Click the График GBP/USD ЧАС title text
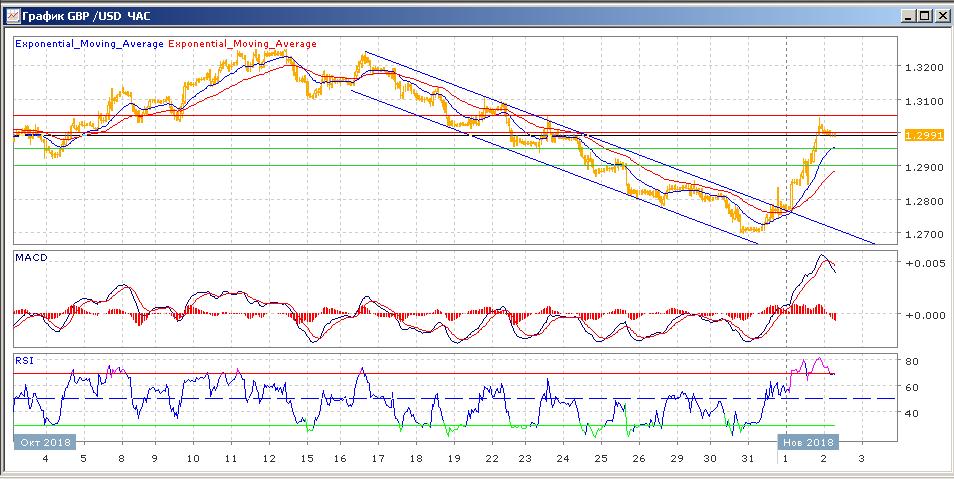954x479 pixels. point(86,15)
